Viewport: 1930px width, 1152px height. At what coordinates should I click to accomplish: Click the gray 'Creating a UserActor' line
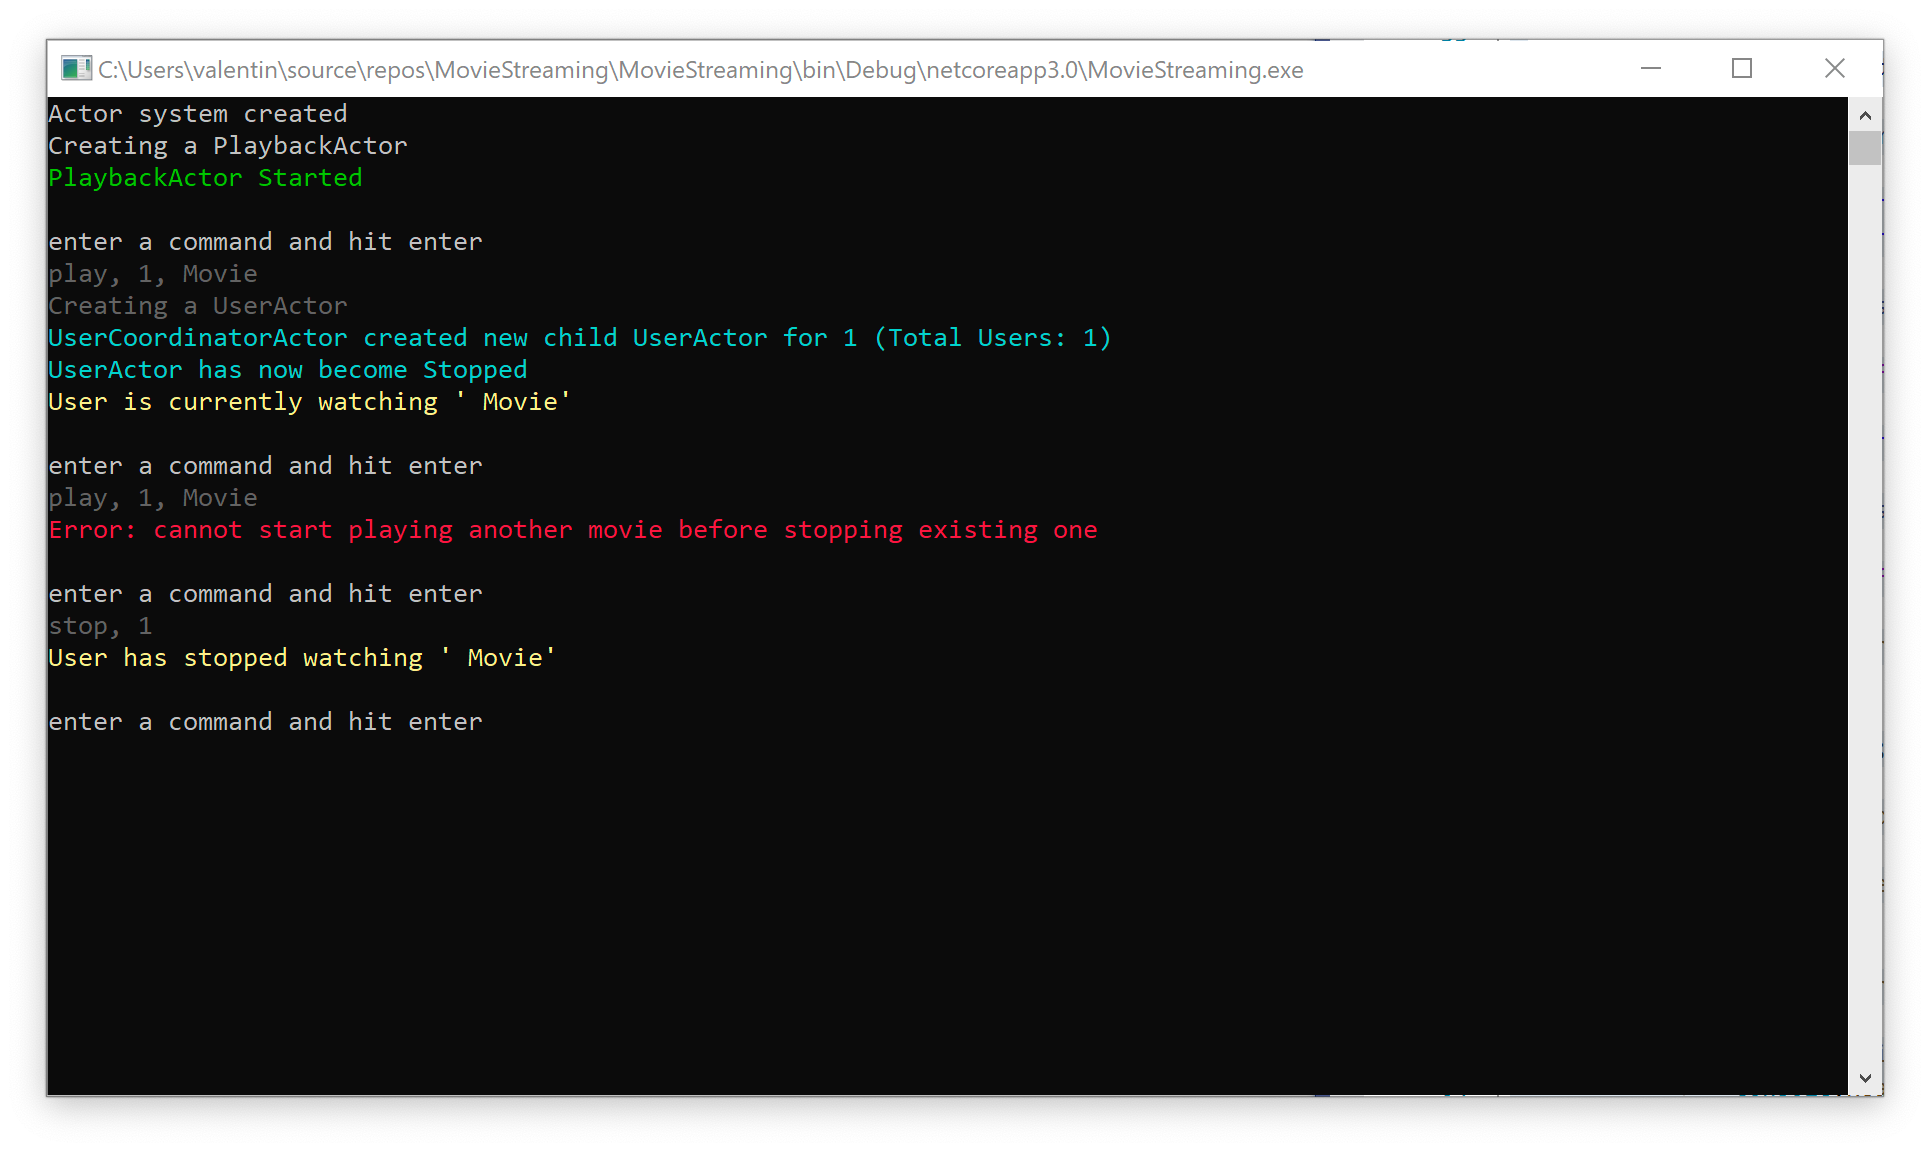coord(197,306)
